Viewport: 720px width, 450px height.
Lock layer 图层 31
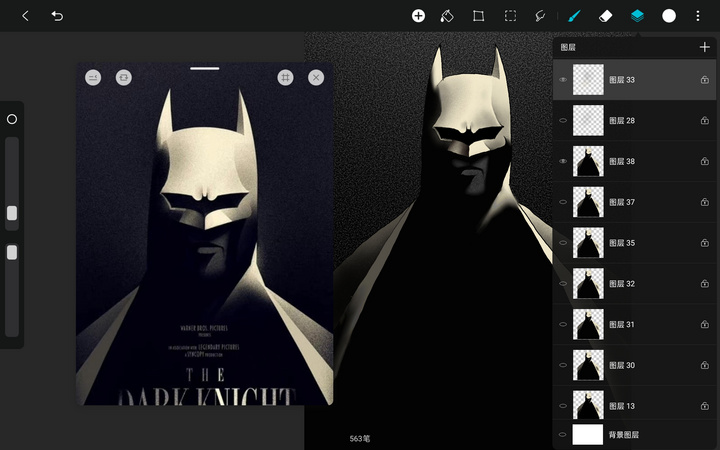click(x=704, y=325)
